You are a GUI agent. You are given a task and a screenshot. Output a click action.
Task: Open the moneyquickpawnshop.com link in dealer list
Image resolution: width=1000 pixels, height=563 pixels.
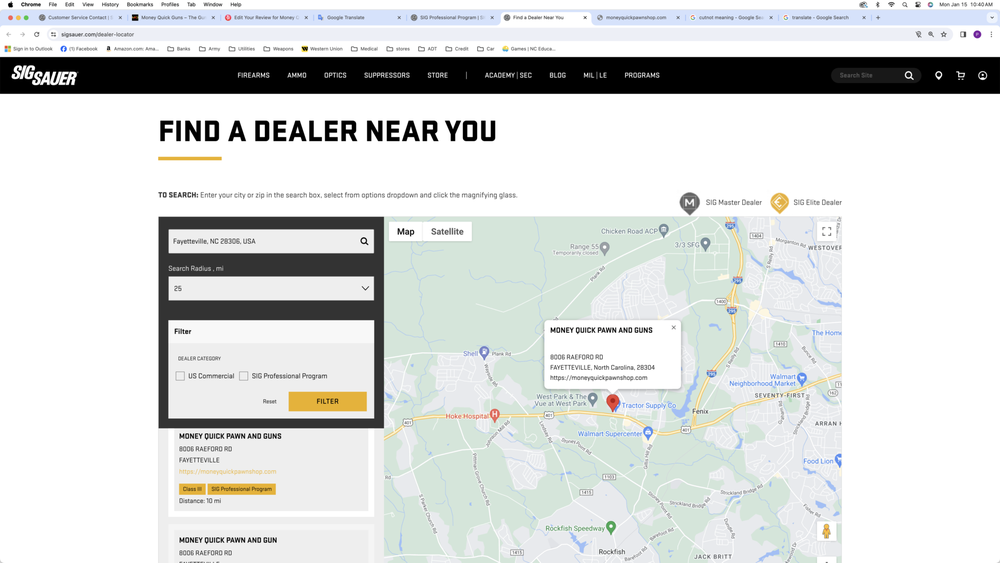[228, 472]
